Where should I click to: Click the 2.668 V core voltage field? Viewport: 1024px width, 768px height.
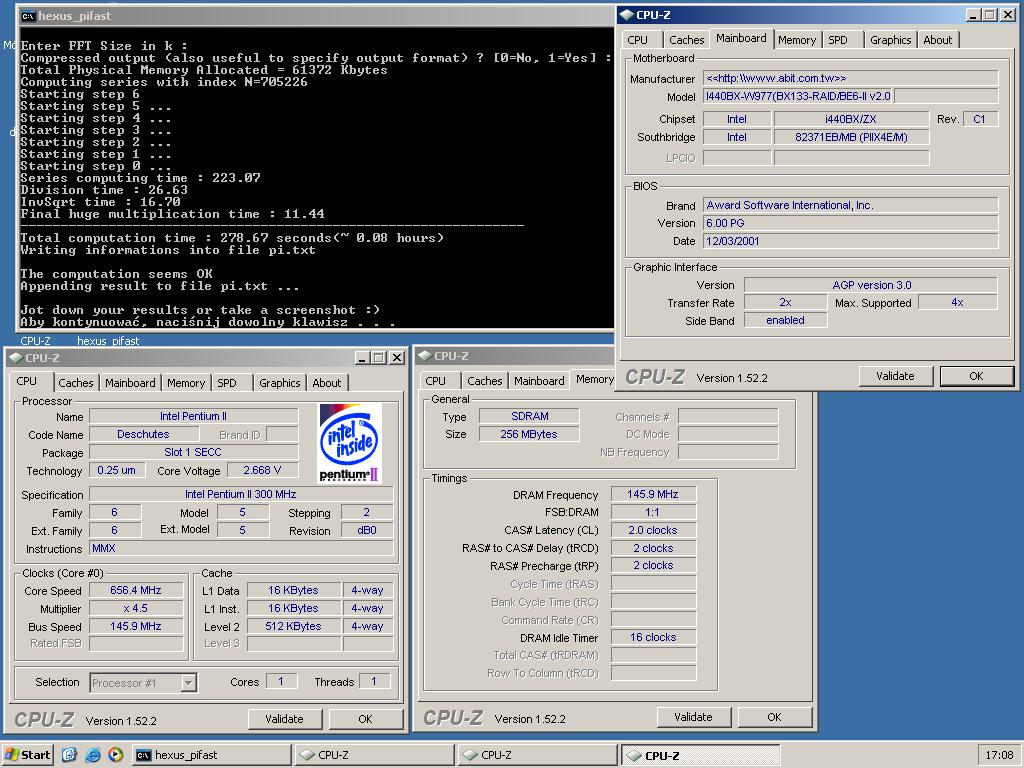click(262, 470)
